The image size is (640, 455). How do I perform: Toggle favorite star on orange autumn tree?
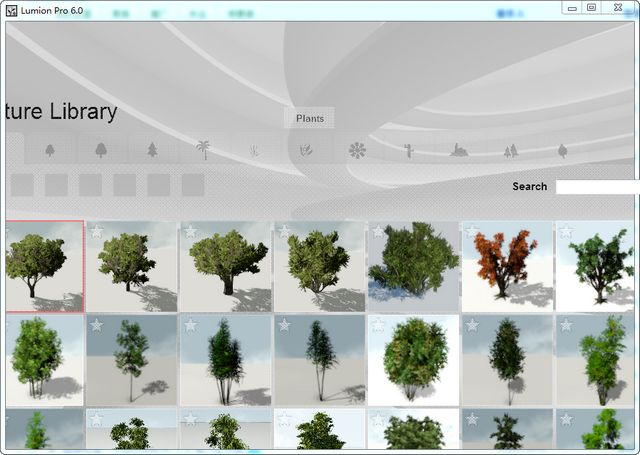point(472,232)
